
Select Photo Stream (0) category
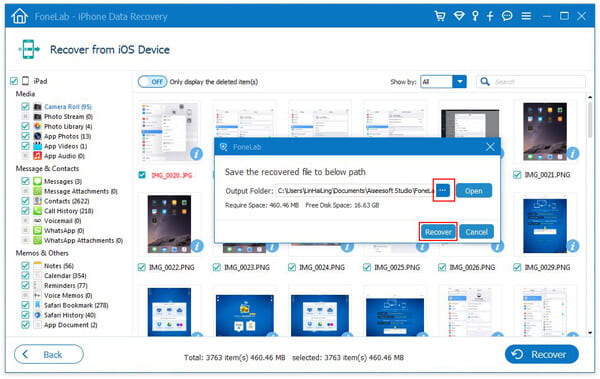[68, 116]
